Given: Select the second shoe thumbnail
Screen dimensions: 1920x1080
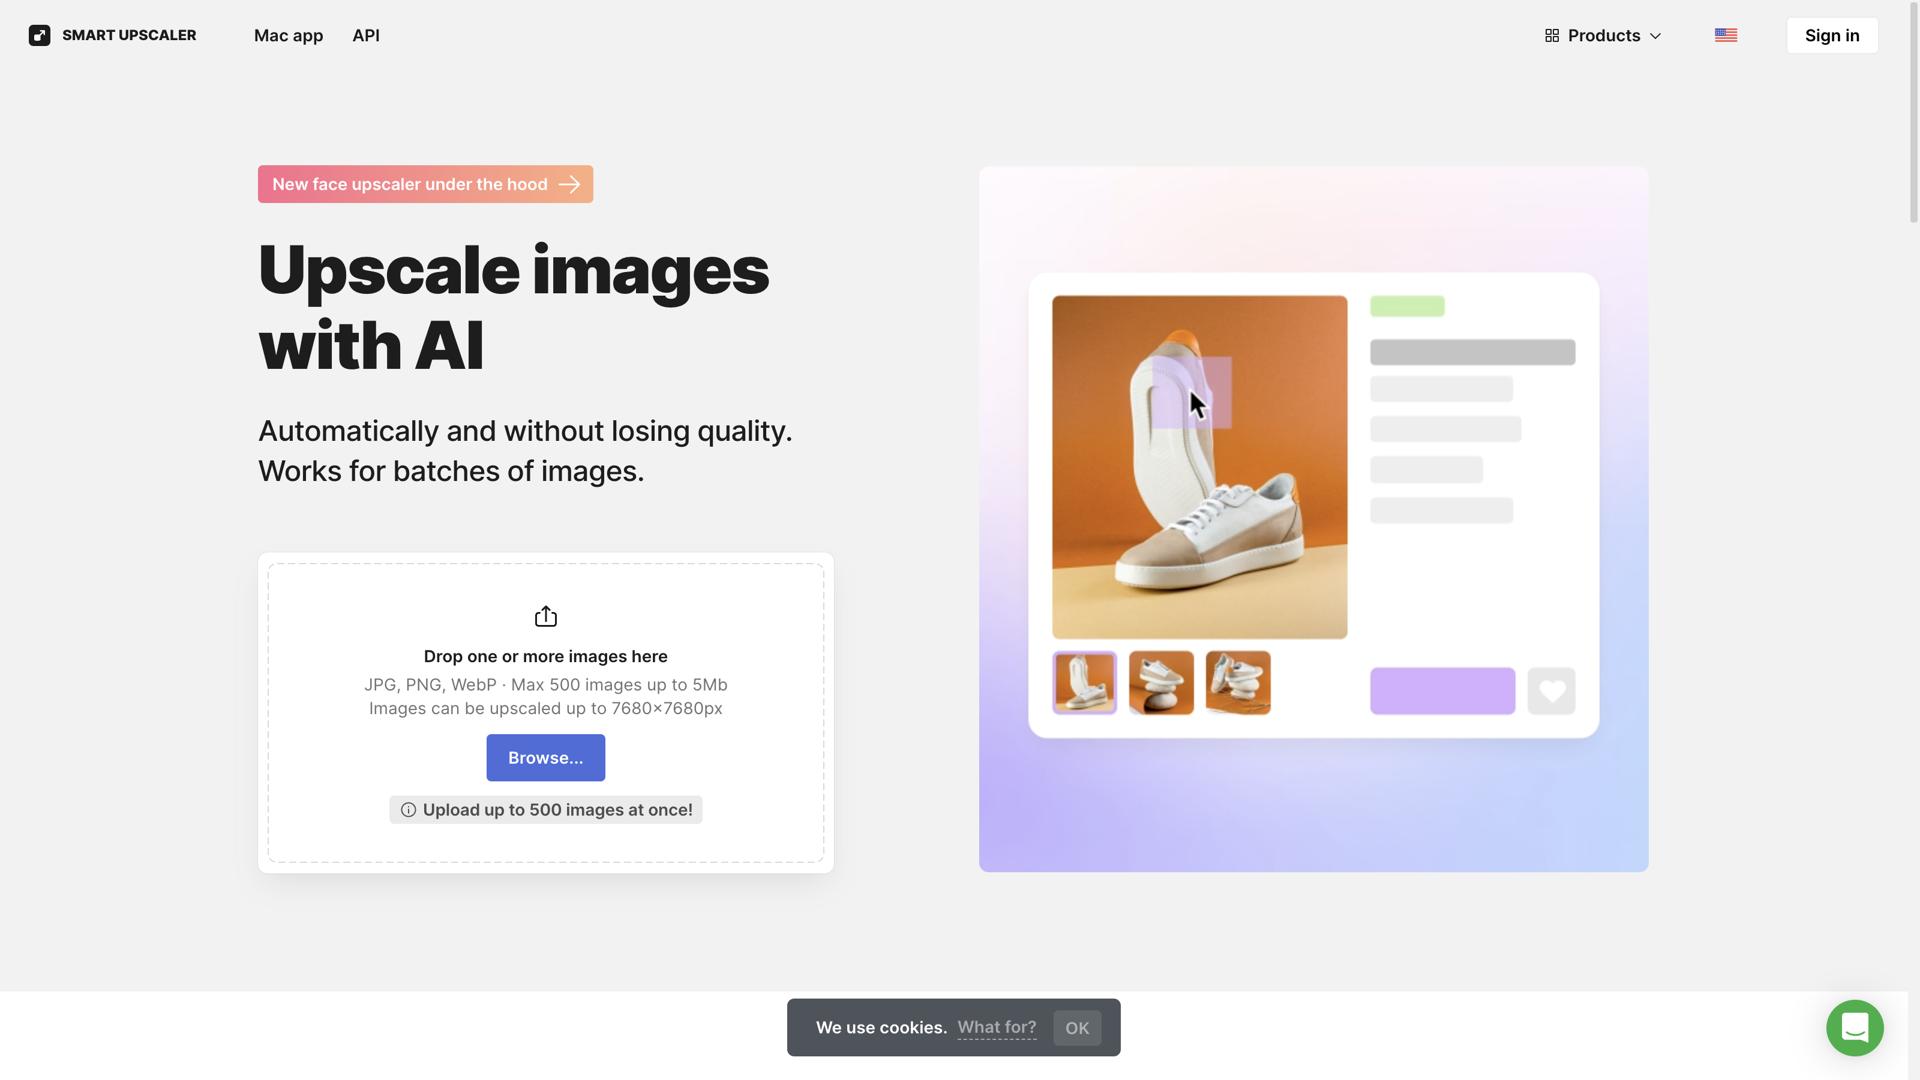Looking at the screenshot, I should tap(1161, 683).
